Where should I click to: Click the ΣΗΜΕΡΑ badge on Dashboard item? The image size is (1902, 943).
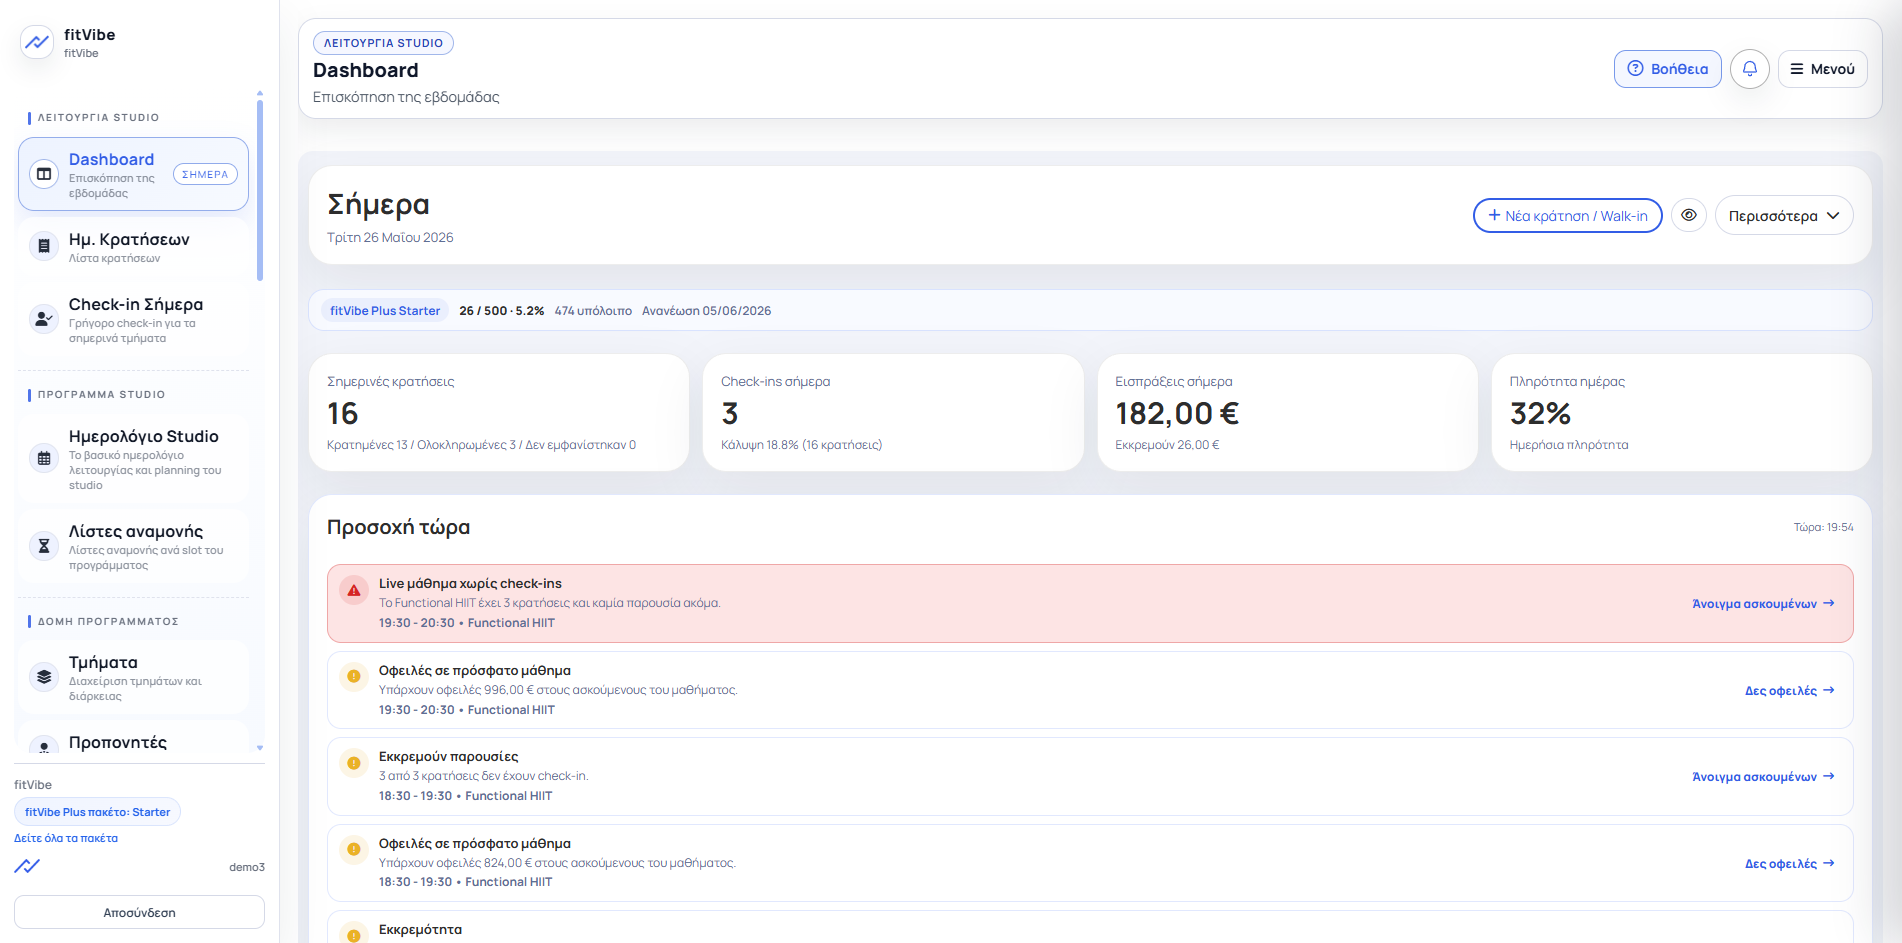(x=205, y=174)
